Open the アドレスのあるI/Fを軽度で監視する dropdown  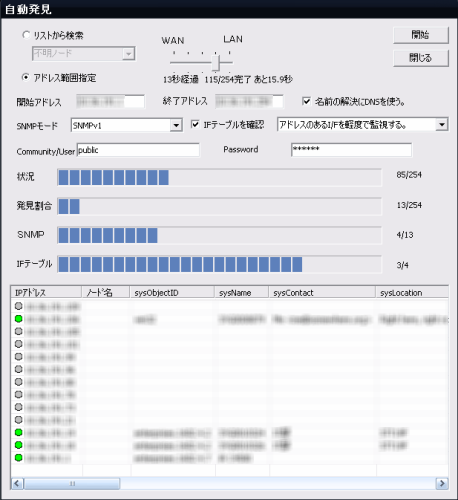pos(363,125)
